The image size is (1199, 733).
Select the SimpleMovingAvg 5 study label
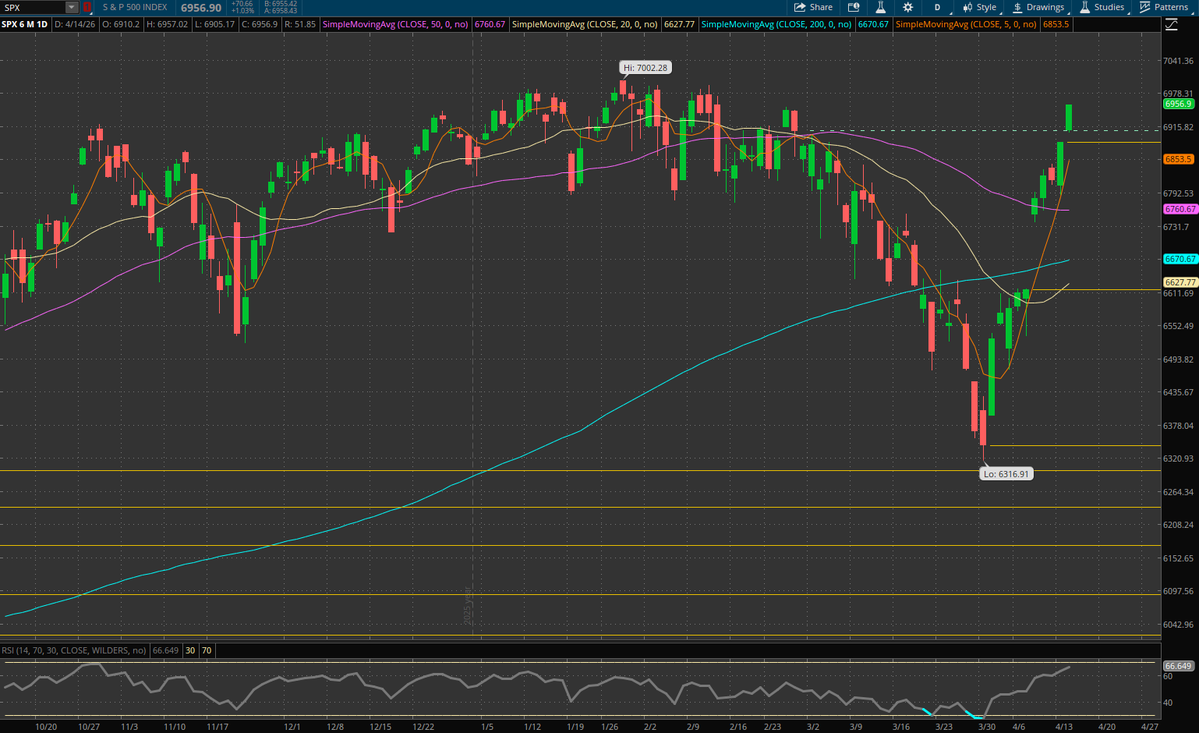click(966, 24)
